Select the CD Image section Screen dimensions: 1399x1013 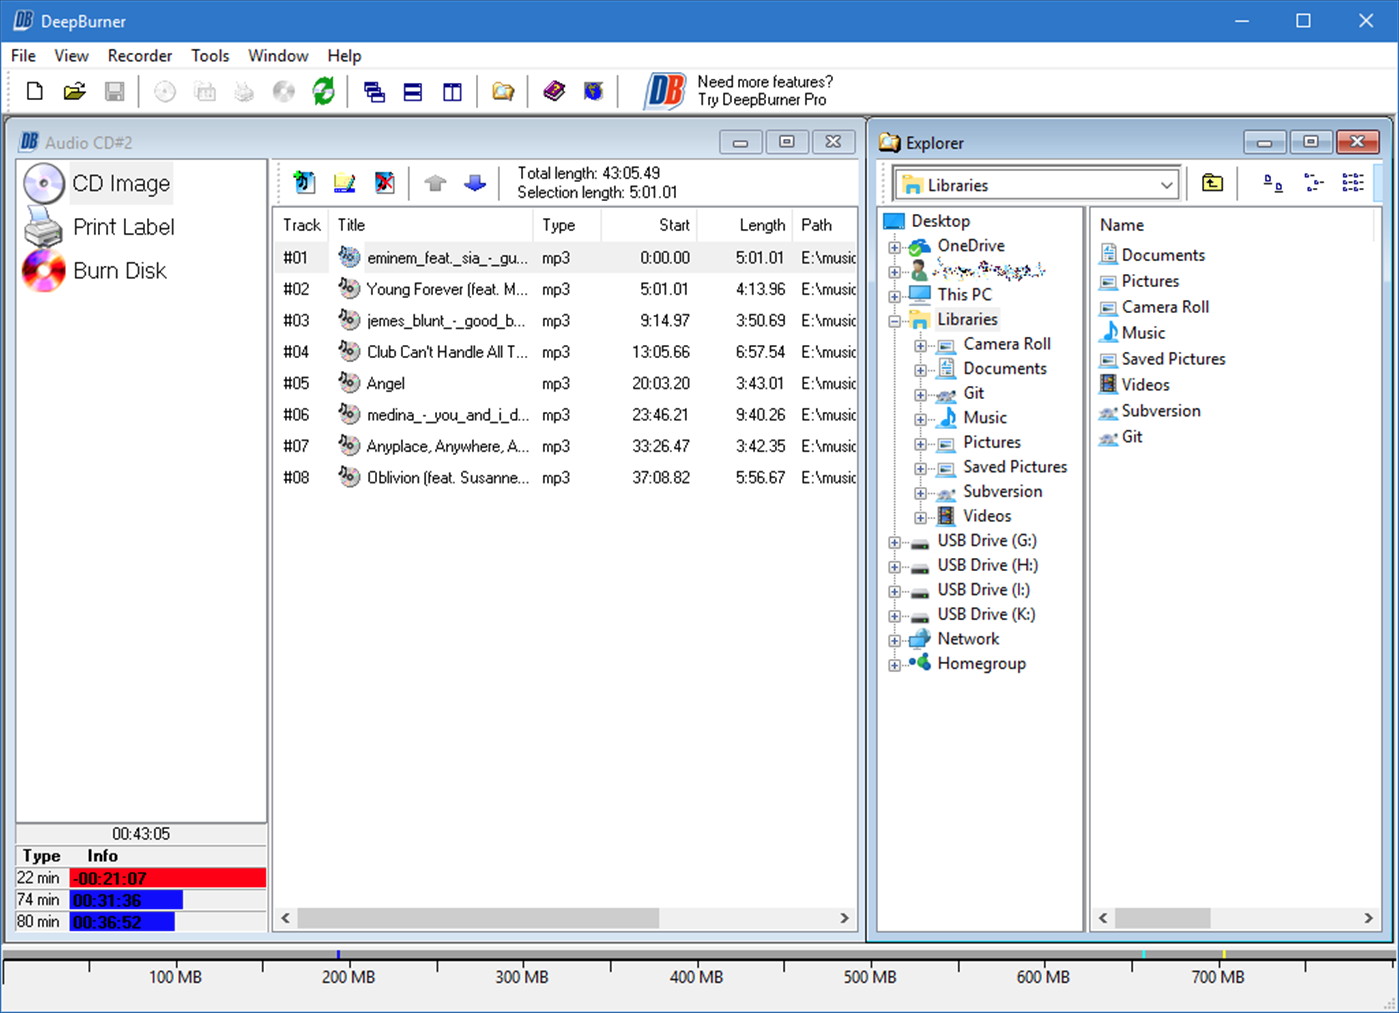97,184
